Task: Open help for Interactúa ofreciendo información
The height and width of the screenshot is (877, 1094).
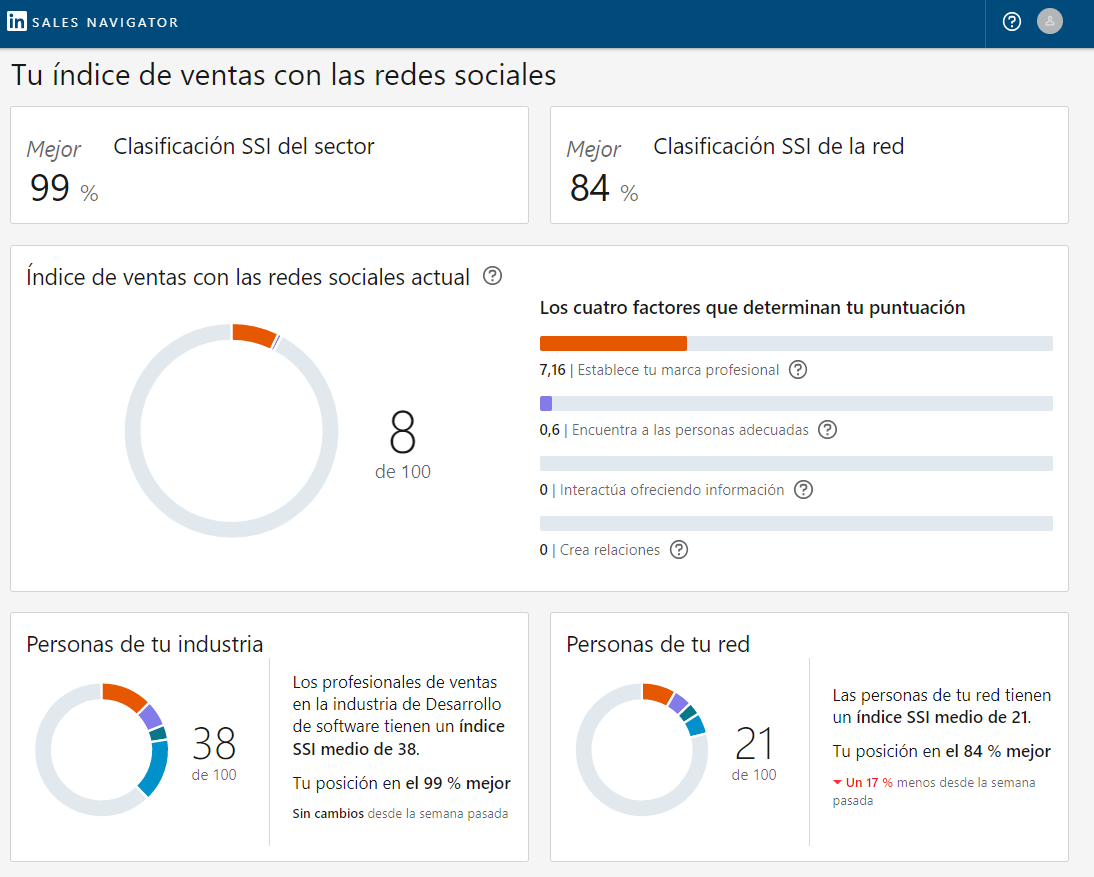Action: point(804,490)
